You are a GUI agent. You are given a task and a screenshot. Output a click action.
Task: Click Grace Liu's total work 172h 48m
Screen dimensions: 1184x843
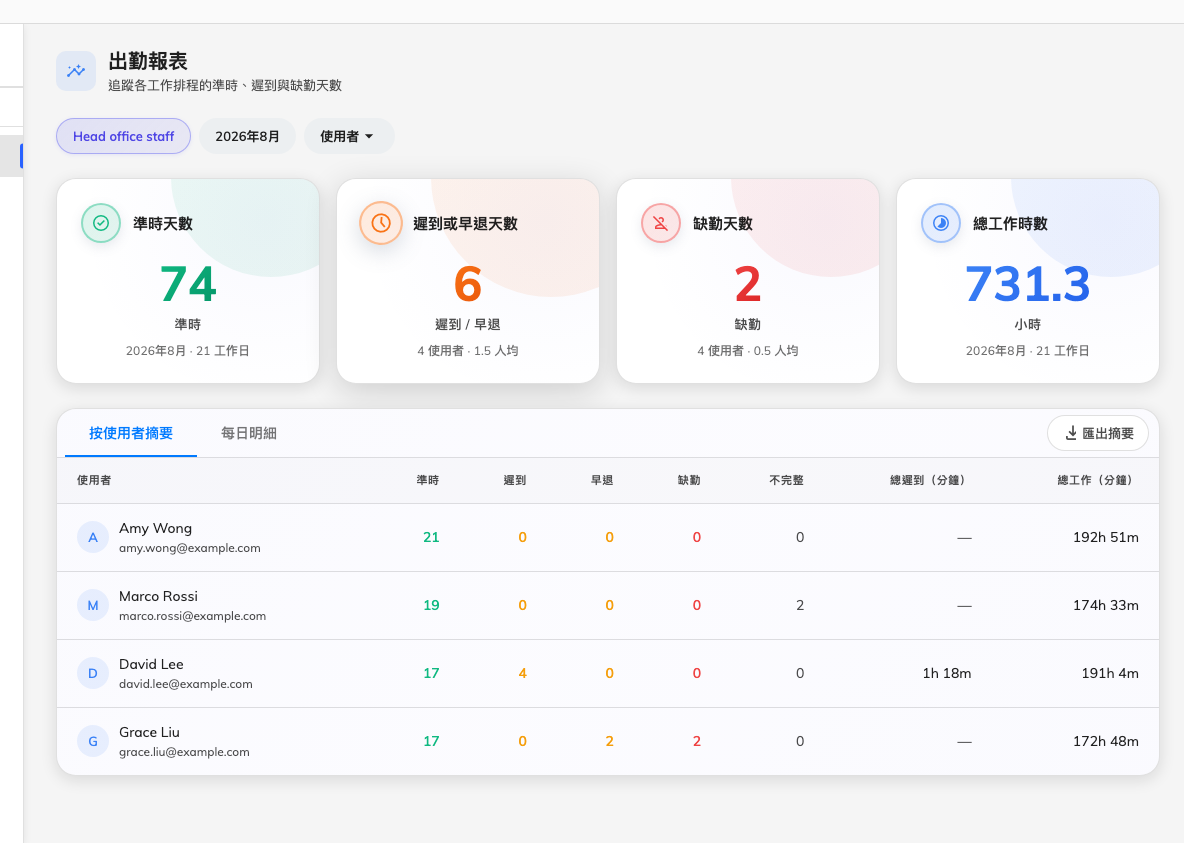[1105, 742]
